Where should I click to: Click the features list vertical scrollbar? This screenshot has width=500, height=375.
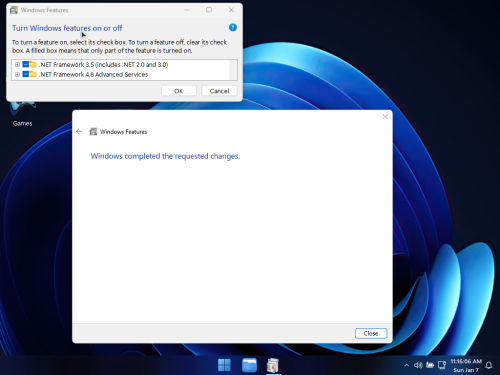(233, 70)
